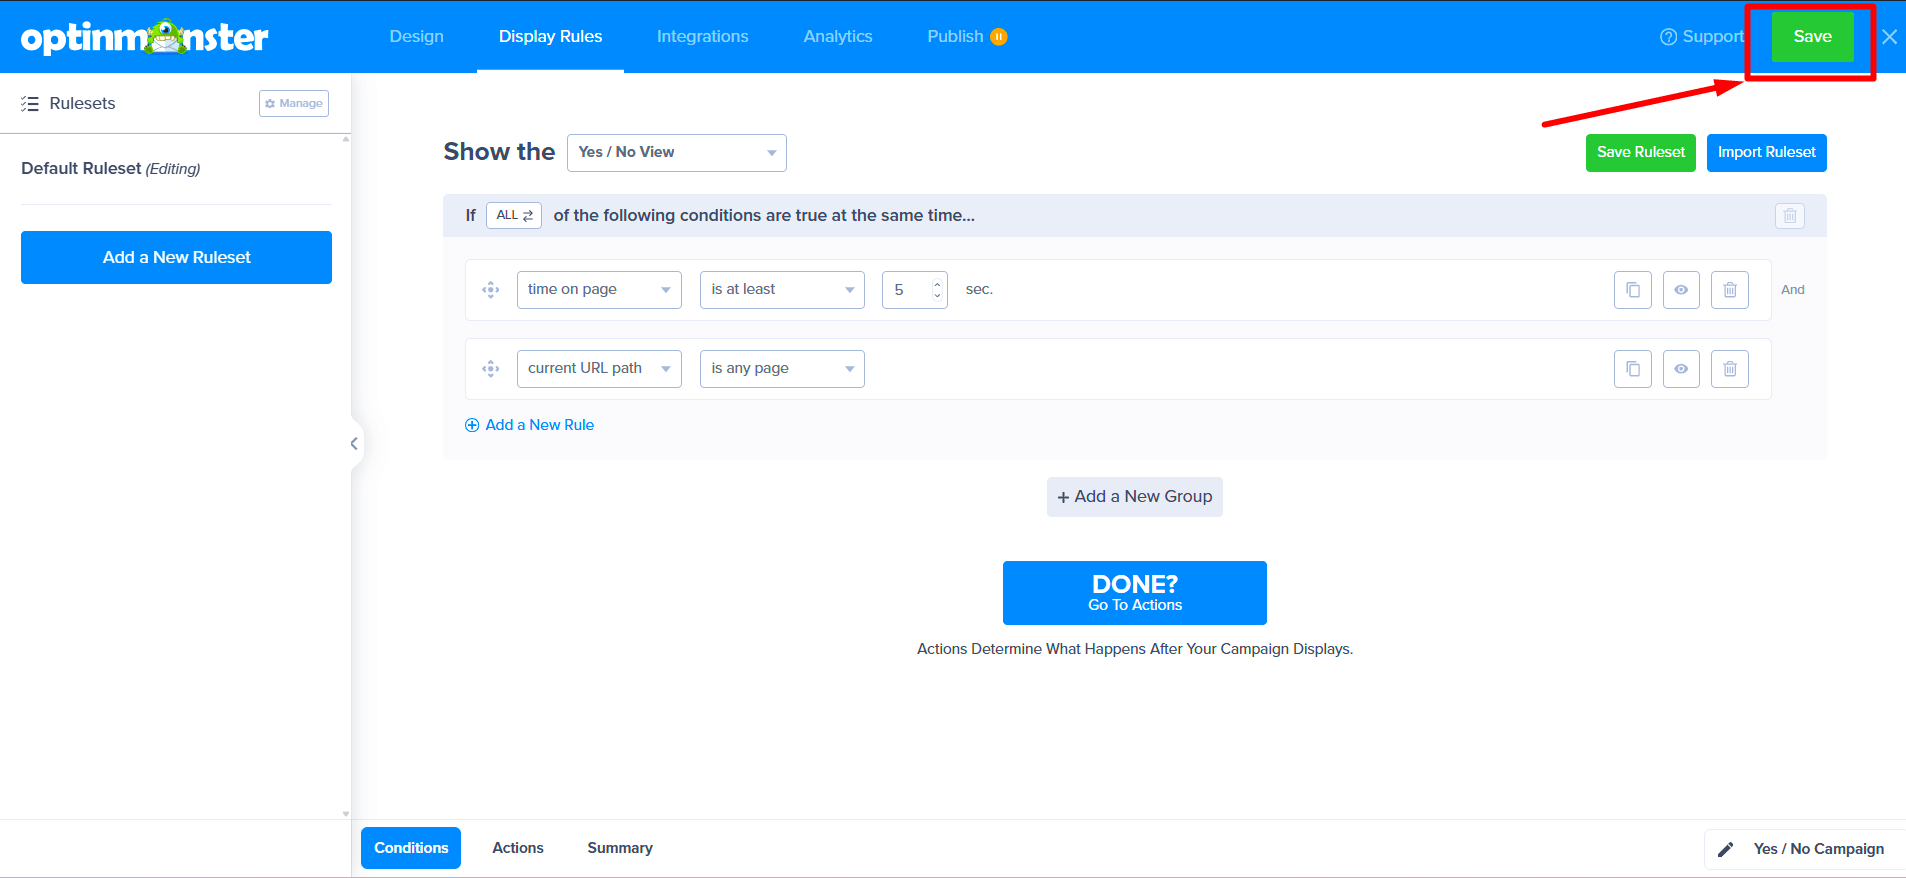Grab the drag handle of time on page rule
Screen dimensions: 1906x878
pyautogui.click(x=490, y=290)
